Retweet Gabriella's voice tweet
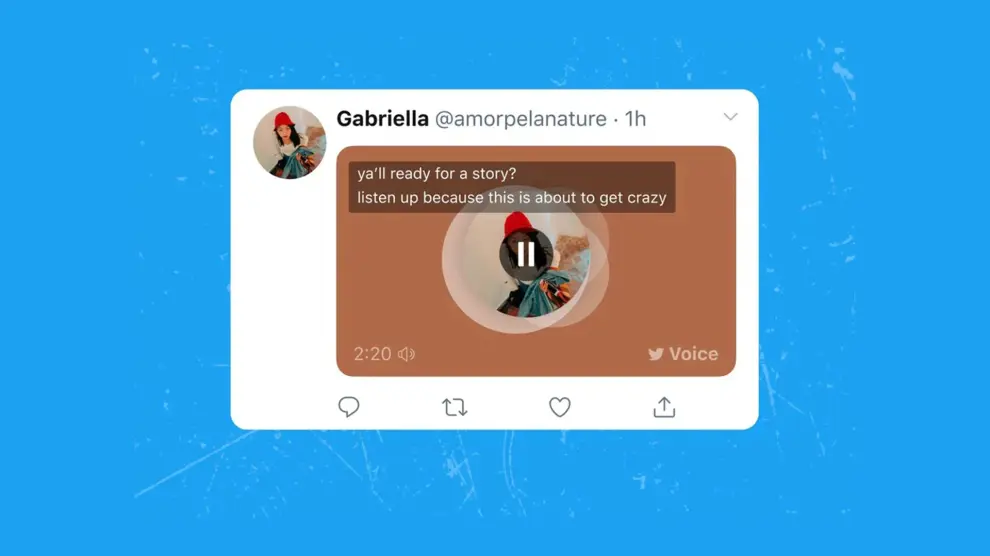 [455, 407]
